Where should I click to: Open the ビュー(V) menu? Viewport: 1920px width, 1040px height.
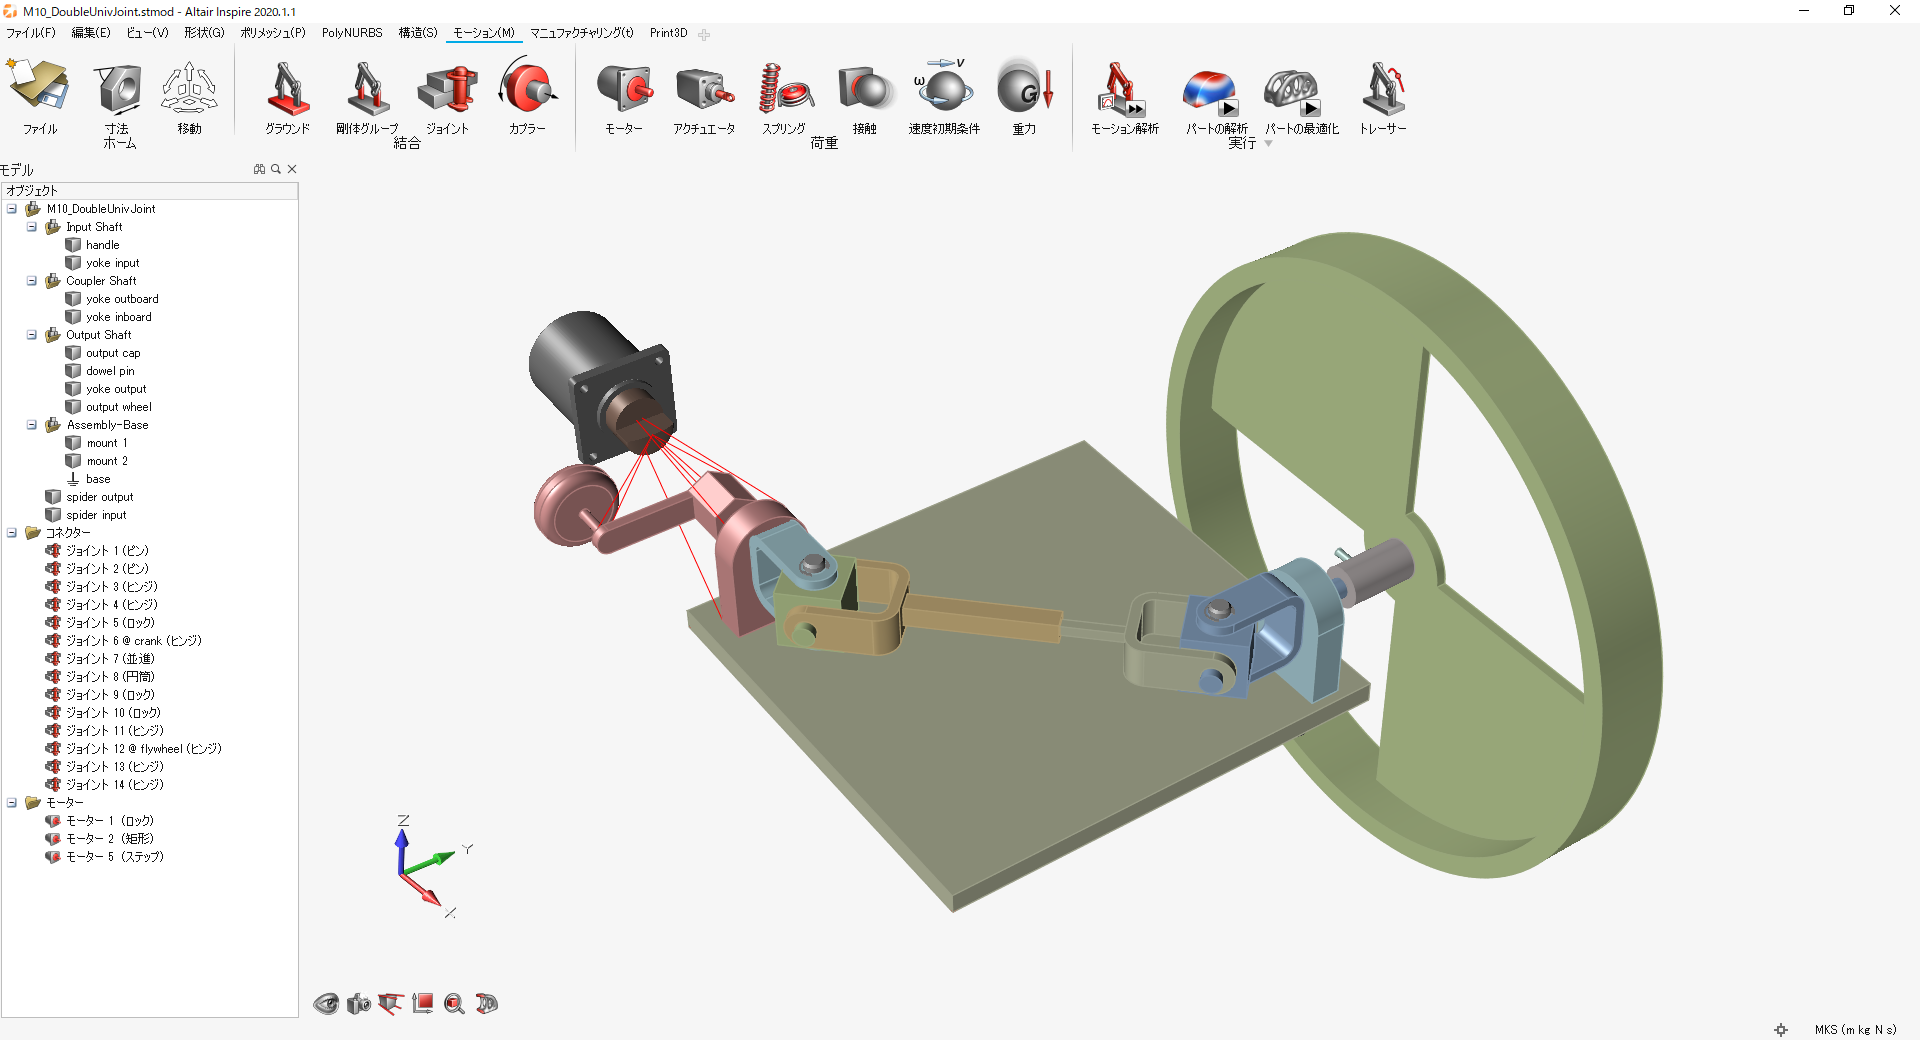[147, 33]
